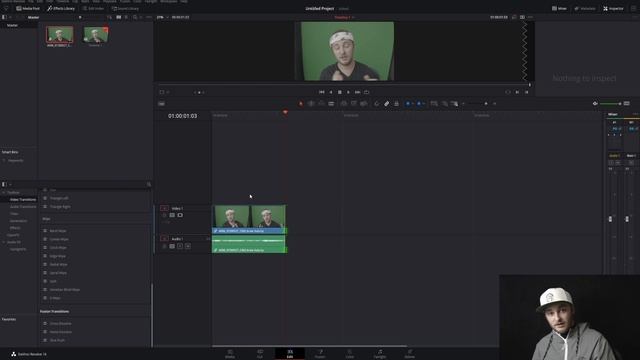Click the Effects Library search icon
Screen dimensions: 640x360
click(x=149, y=184)
